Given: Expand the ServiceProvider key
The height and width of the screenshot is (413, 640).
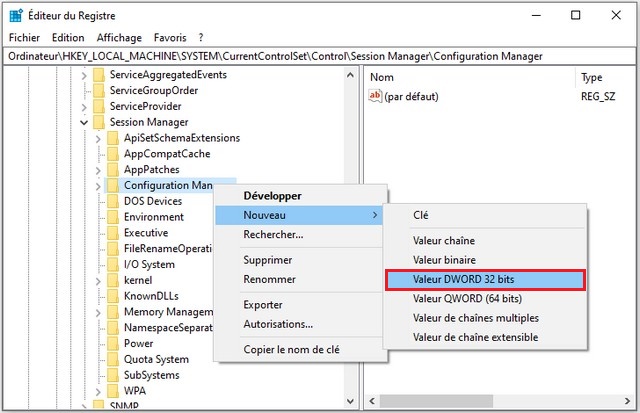Looking at the screenshot, I should point(84,107).
